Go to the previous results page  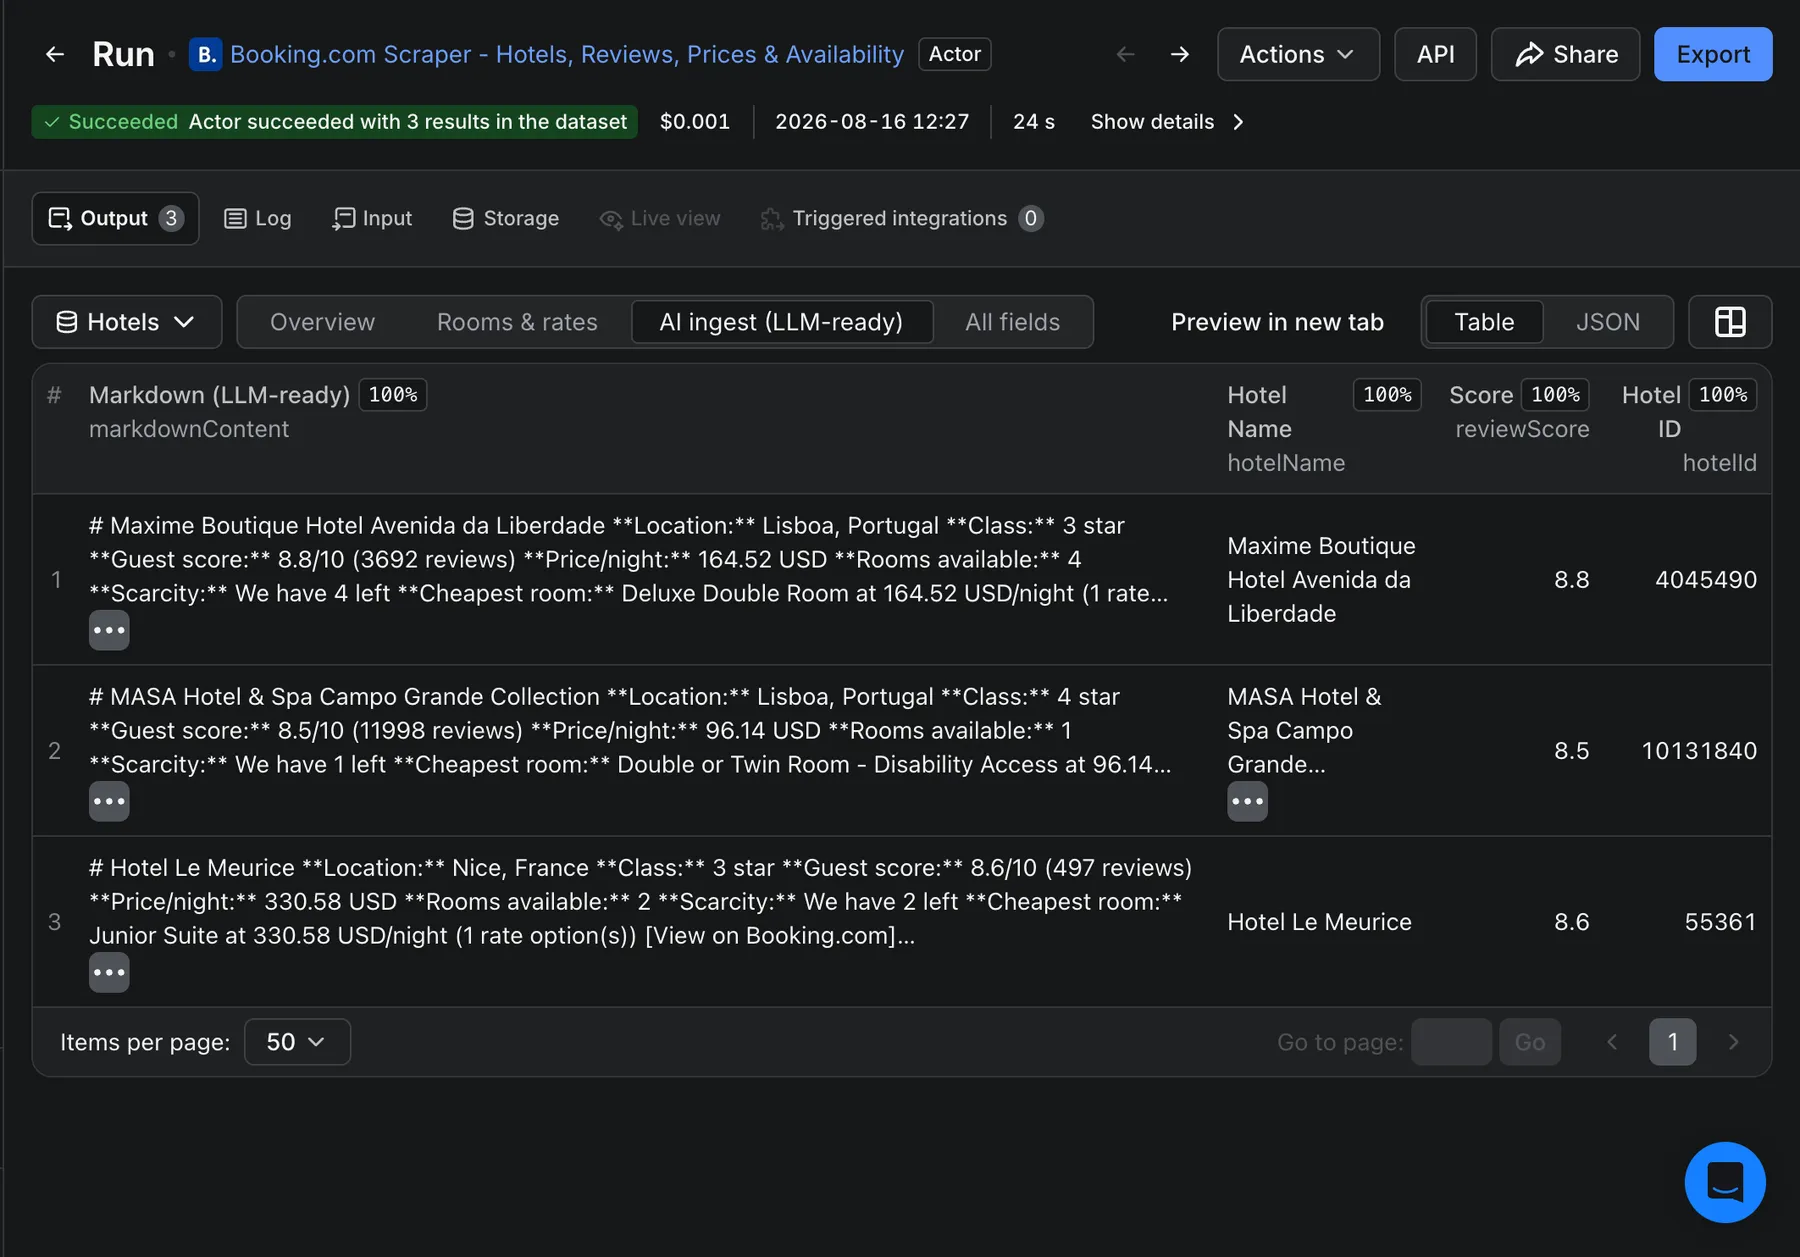[1612, 1042]
